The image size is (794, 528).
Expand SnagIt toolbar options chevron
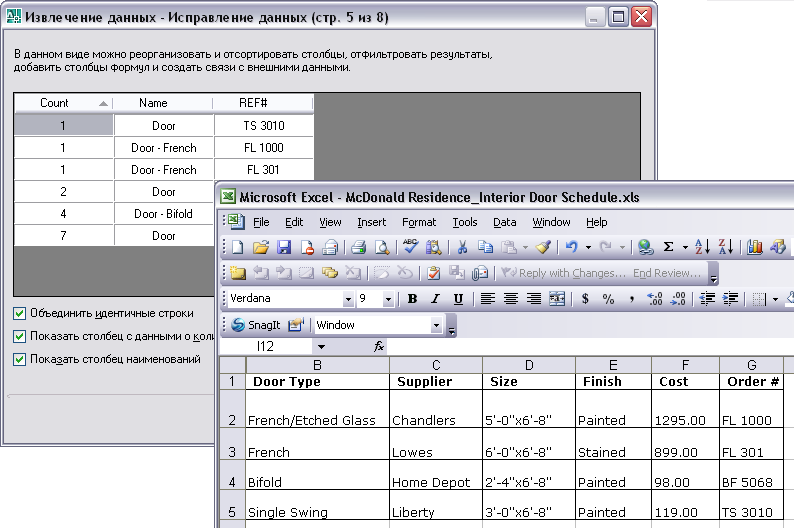click(452, 326)
